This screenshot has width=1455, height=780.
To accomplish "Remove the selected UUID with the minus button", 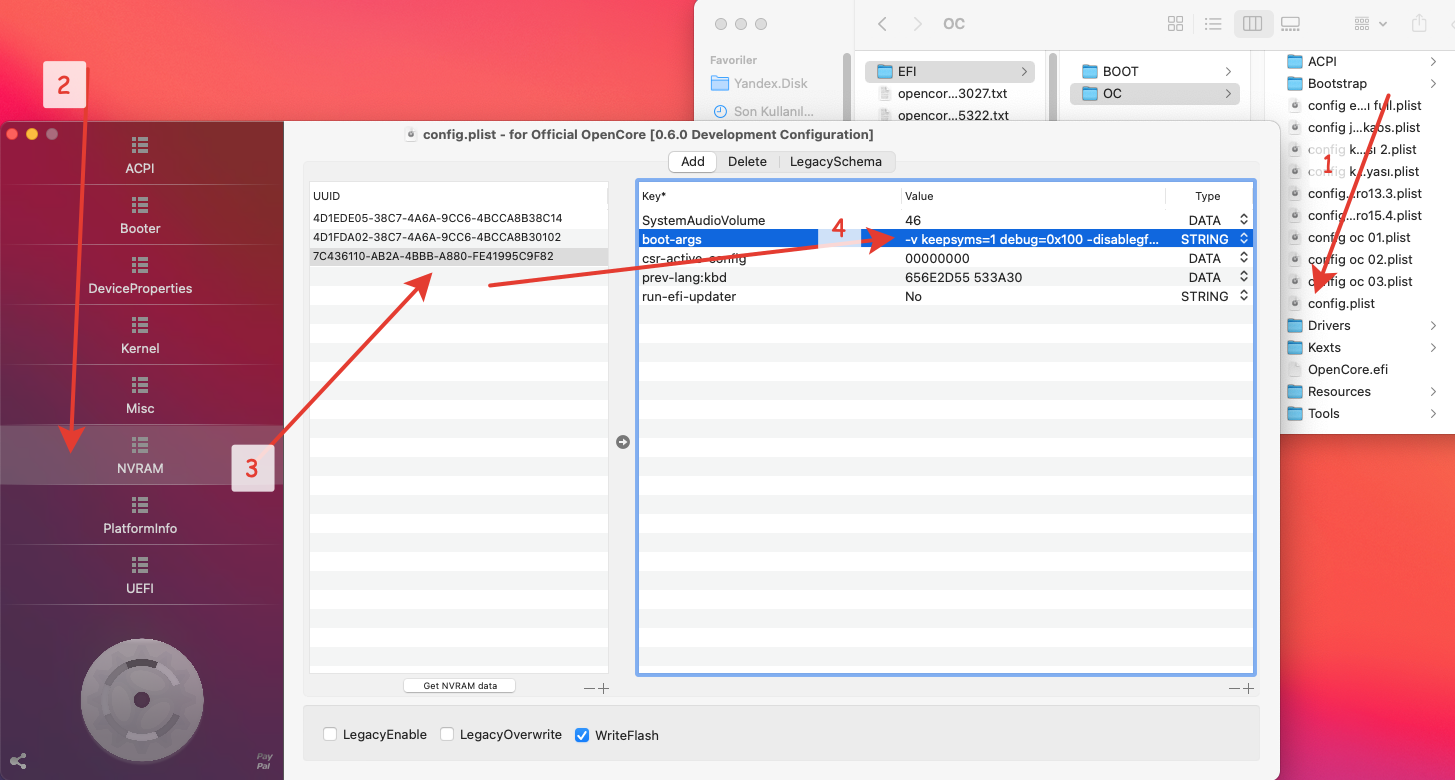I will (589, 688).
